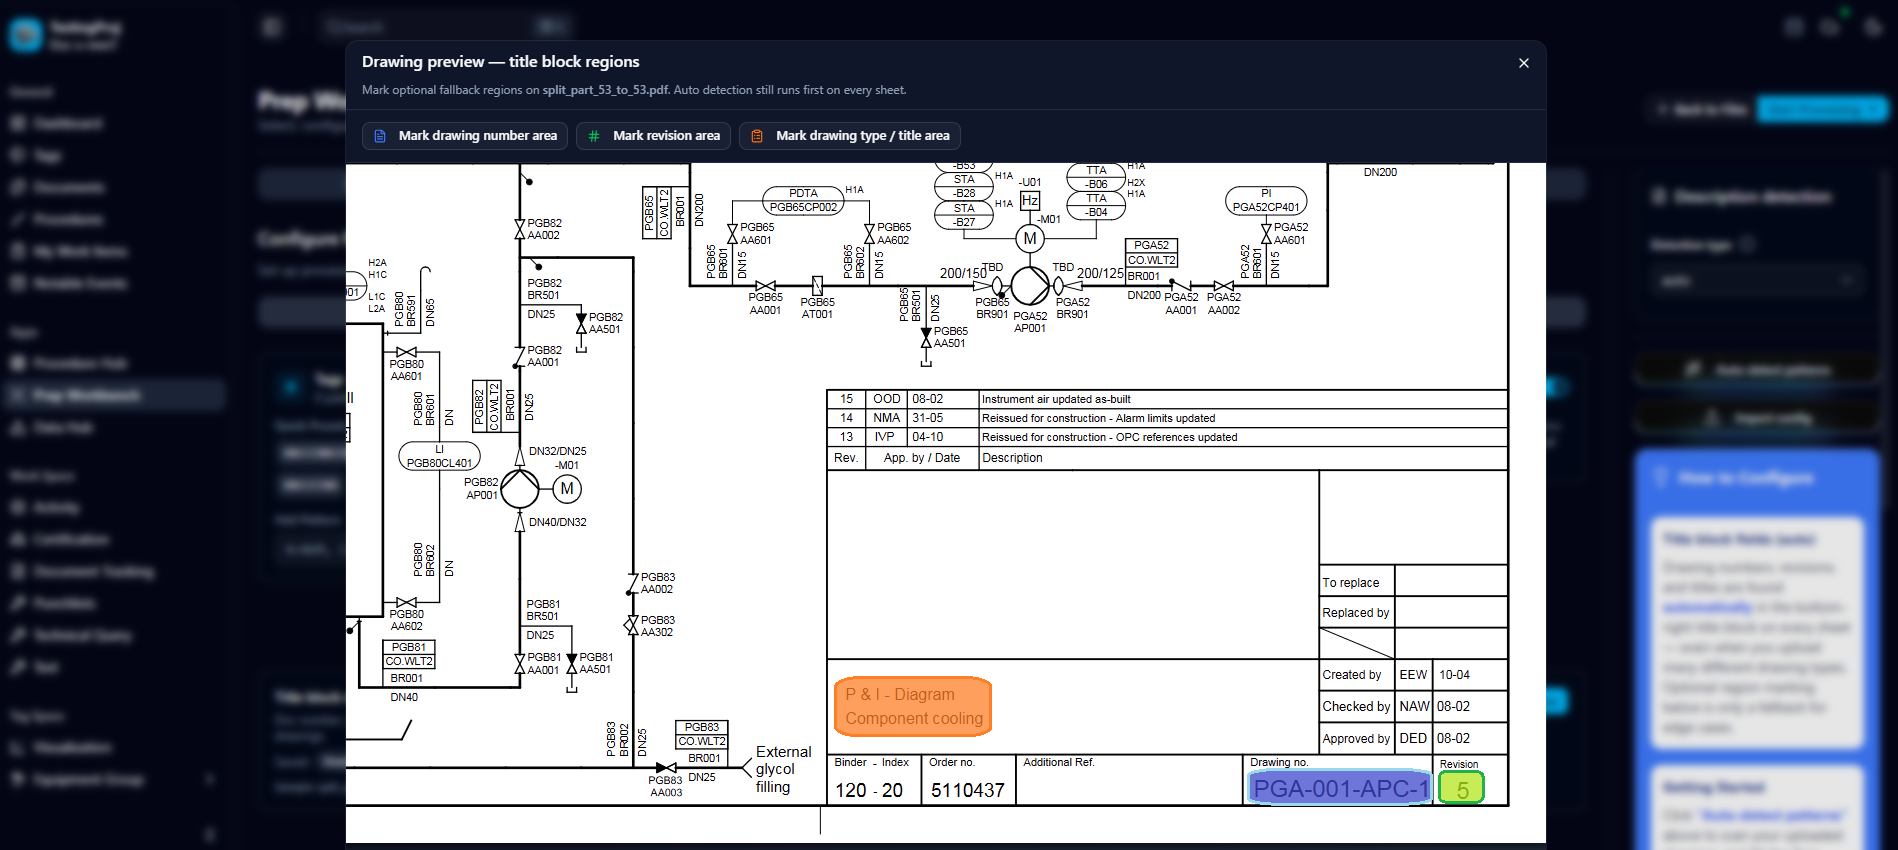The height and width of the screenshot is (850, 1898).
Task: Click the hash icon for revision area
Action: [x=594, y=136]
